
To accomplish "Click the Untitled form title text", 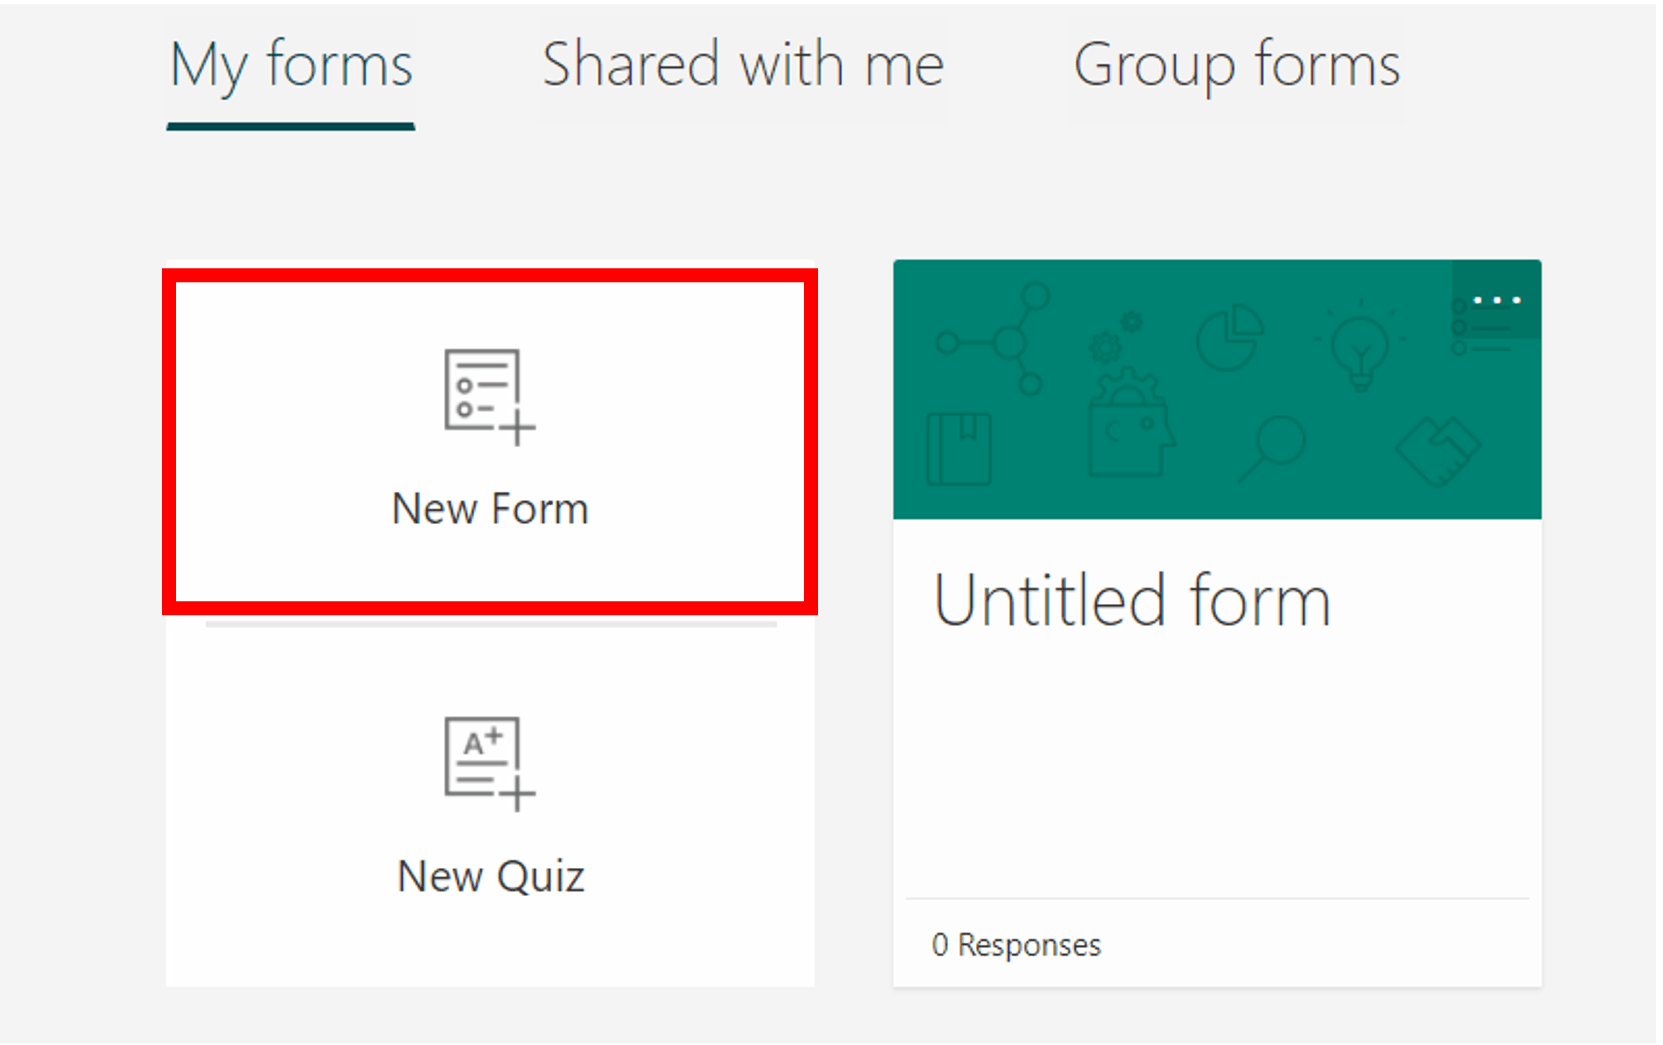I will (x=1130, y=600).
